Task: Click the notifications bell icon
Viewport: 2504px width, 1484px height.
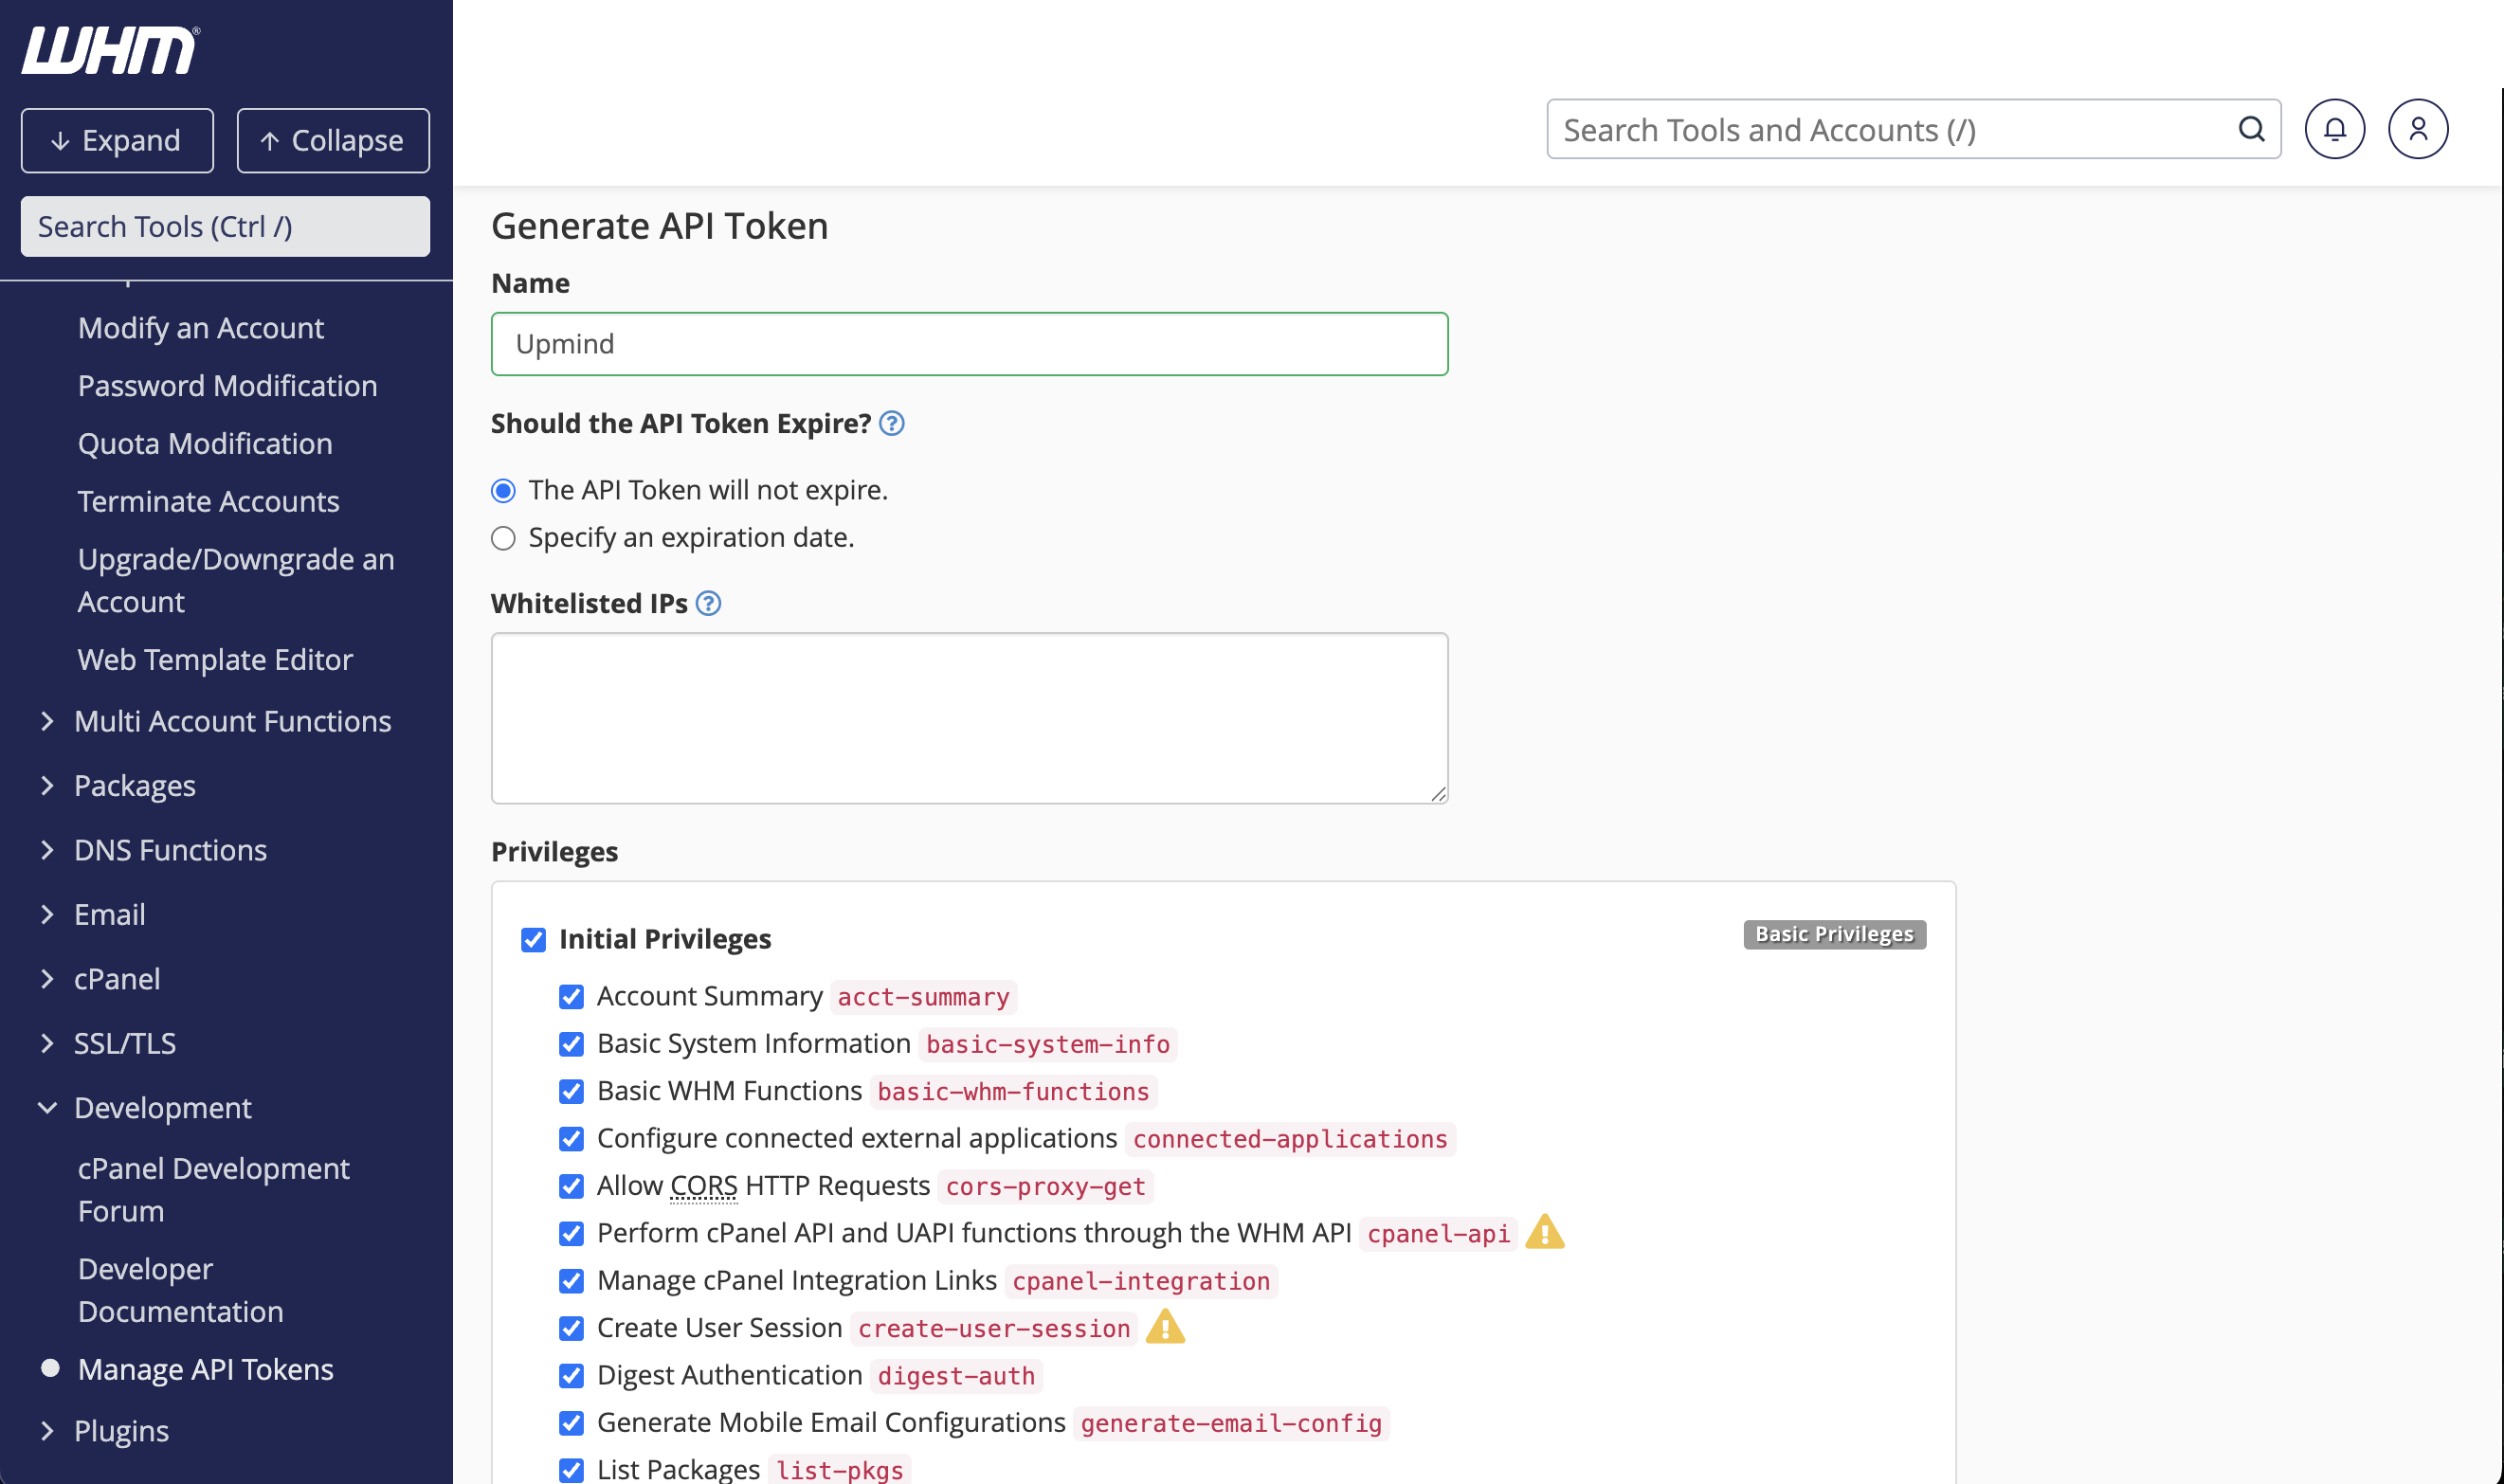Action: 2334,129
